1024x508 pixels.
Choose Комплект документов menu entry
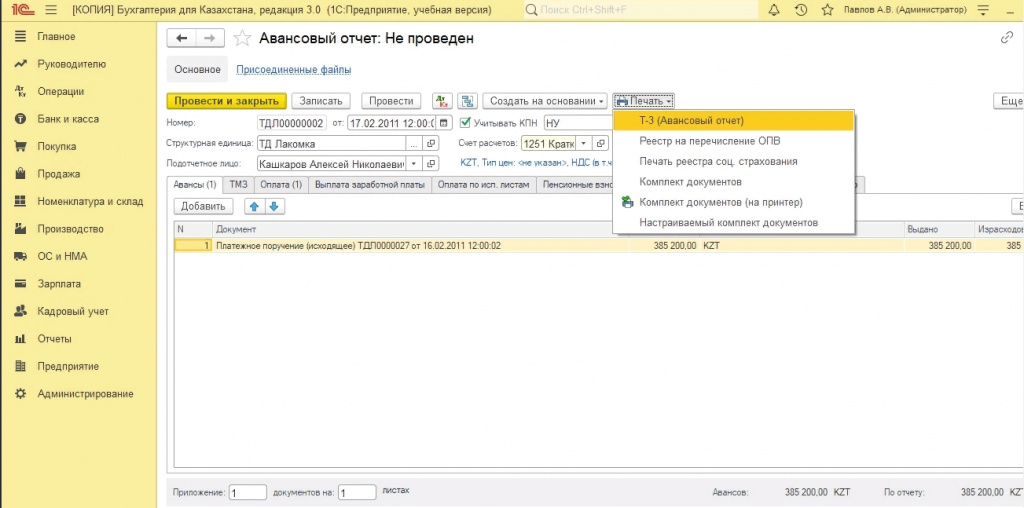coord(734,182)
